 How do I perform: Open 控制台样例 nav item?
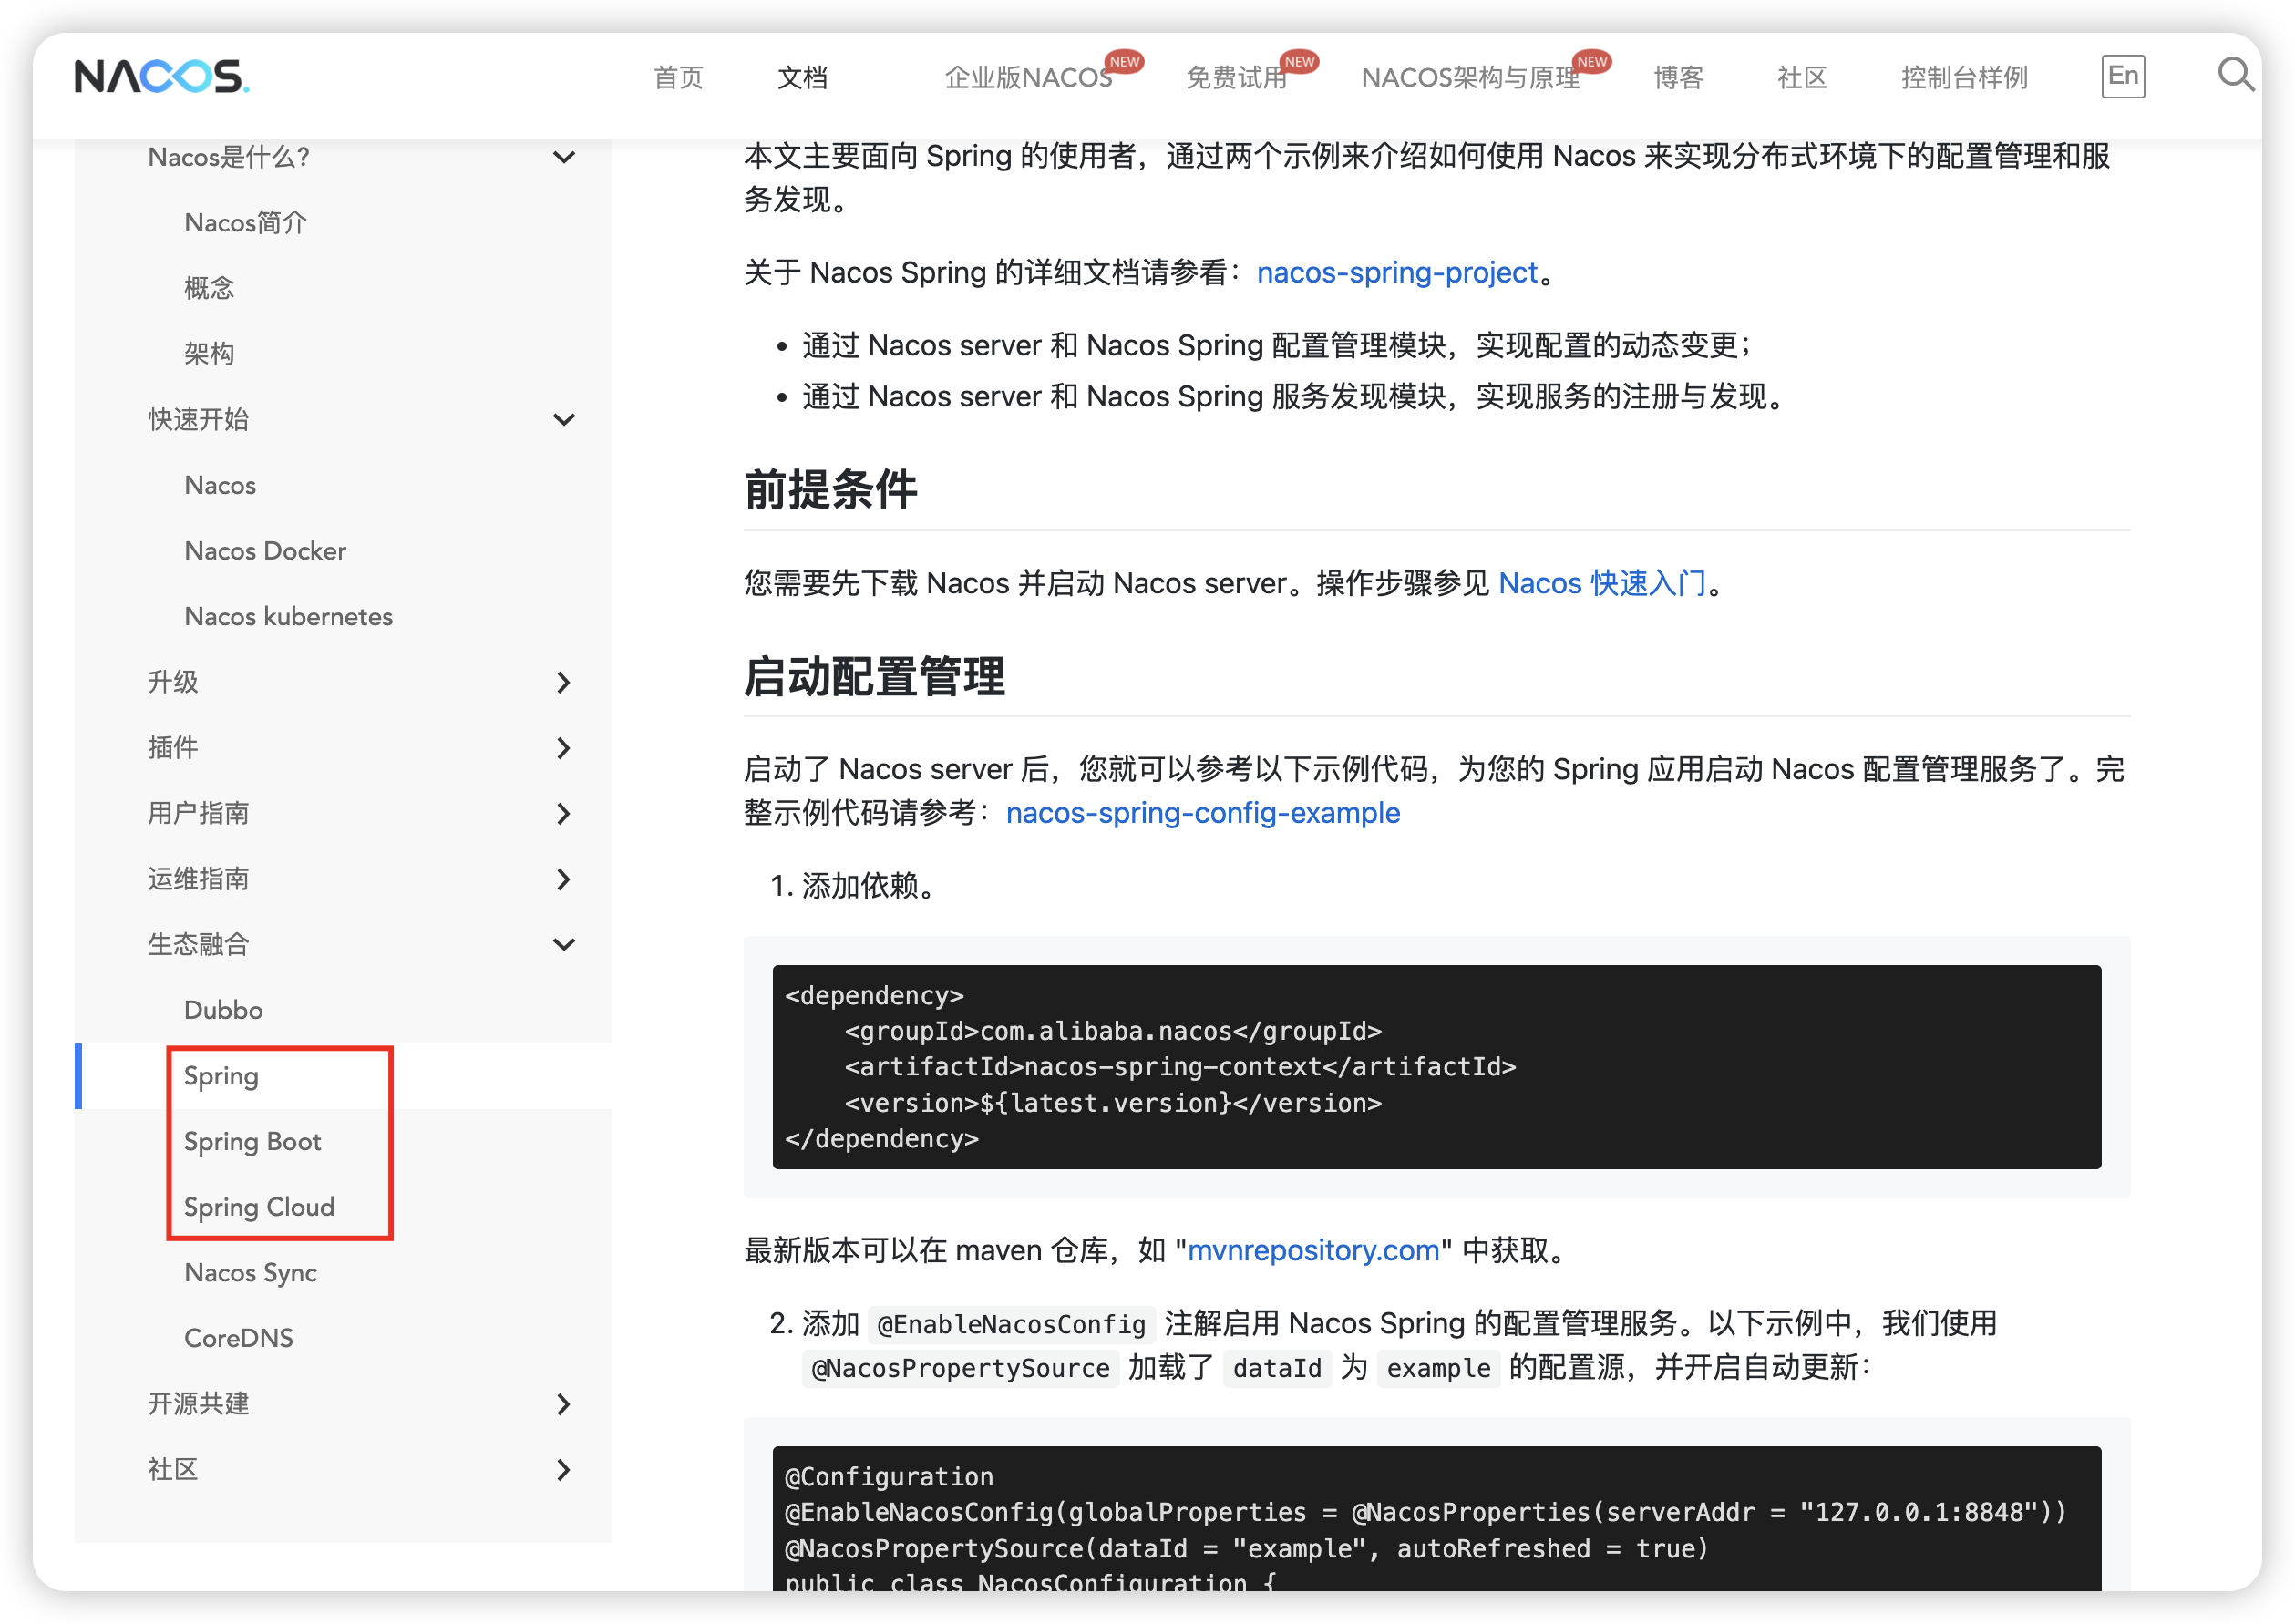point(1964,77)
